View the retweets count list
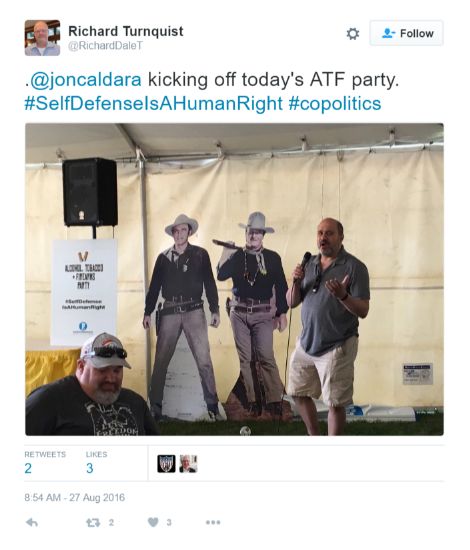470x550 pixels. tap(45, 463)
